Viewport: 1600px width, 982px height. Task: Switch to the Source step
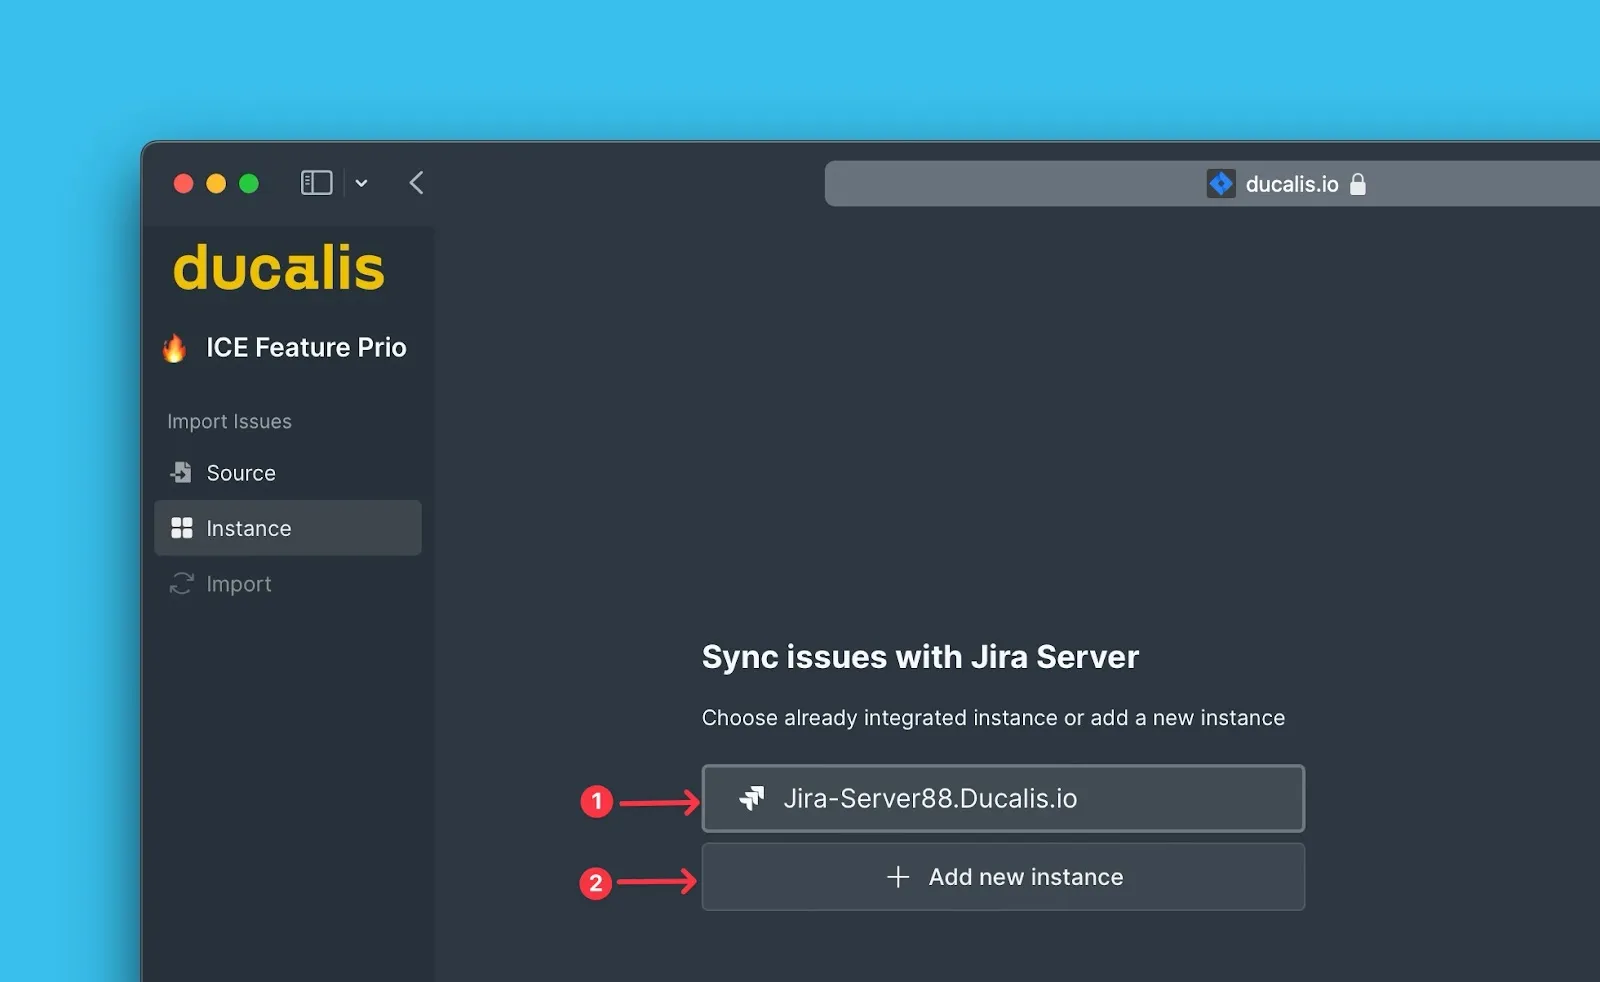point(240,472)
